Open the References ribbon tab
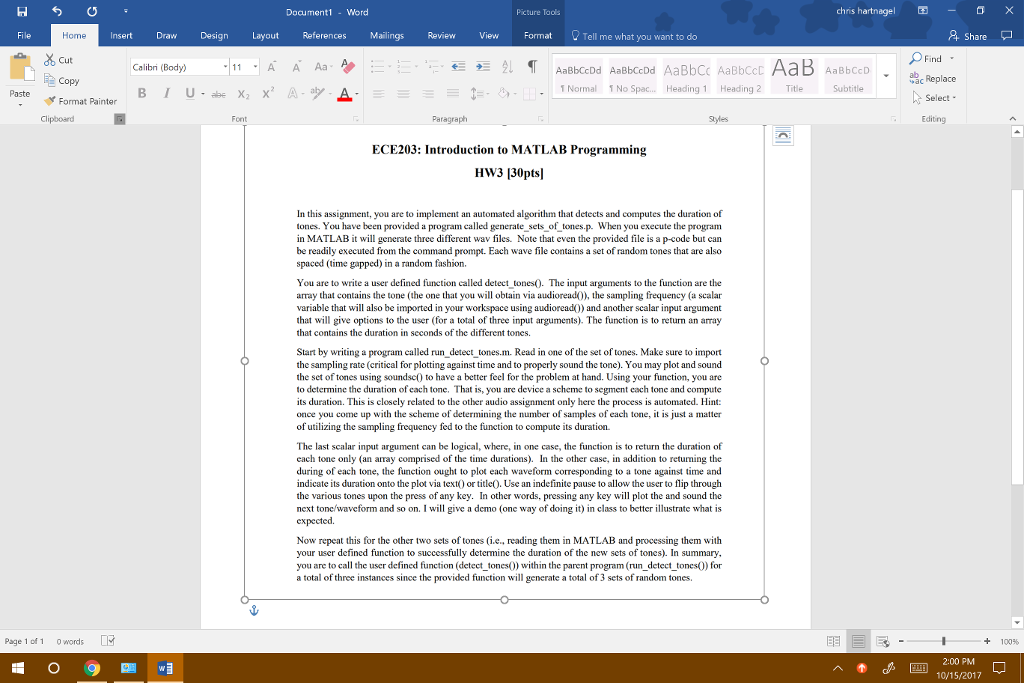The height and width of the screenshot is (683, 1024). (x=324, y=34)
